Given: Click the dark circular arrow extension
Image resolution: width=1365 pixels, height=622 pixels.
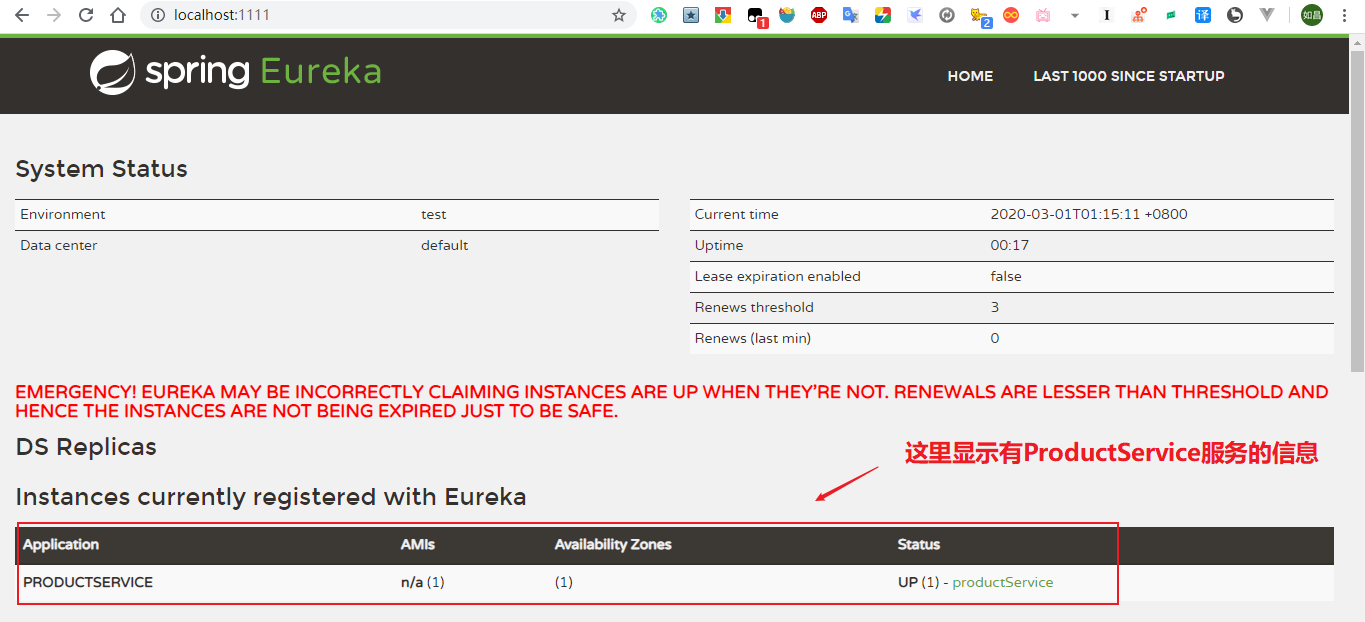Looking at the screenshot, I should 1235,15.
